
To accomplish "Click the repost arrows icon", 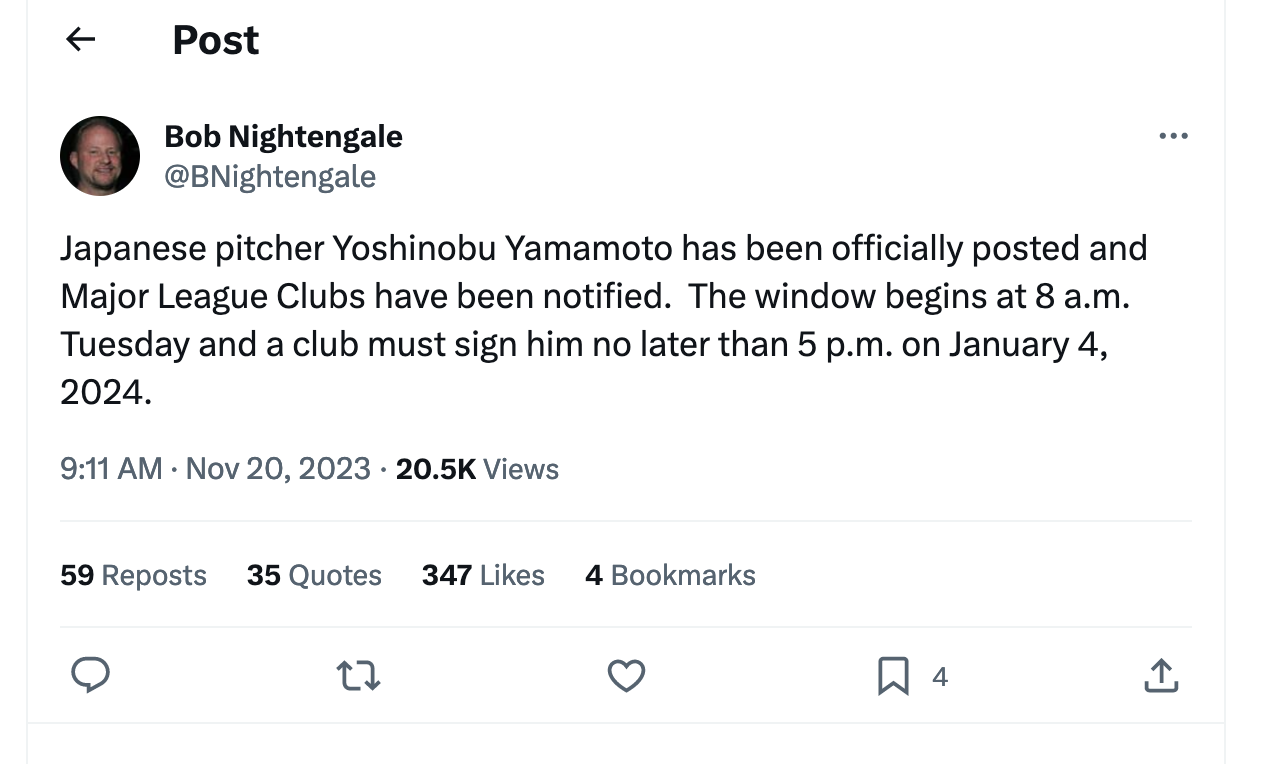I will point(359,677).
